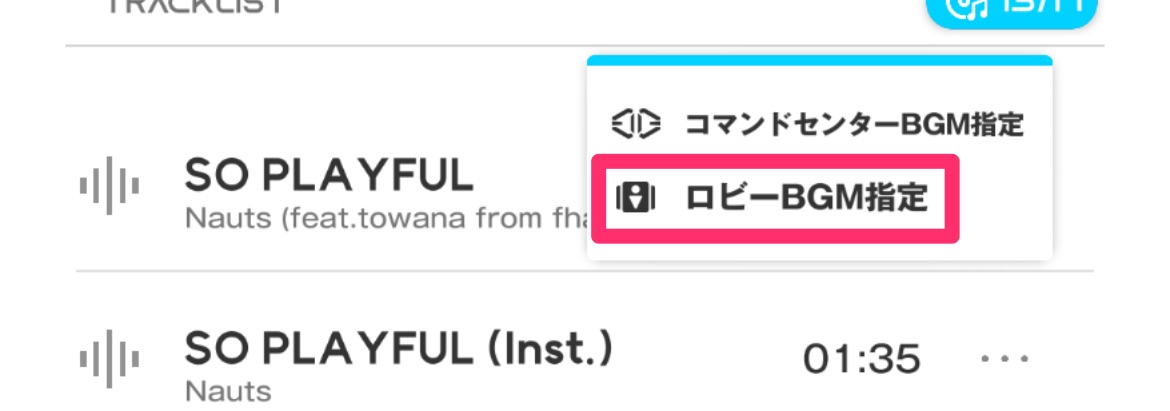
Task: Click the Nauts artist name under SO PLAYFUL (Inst.)
Action: pos(228,390)
